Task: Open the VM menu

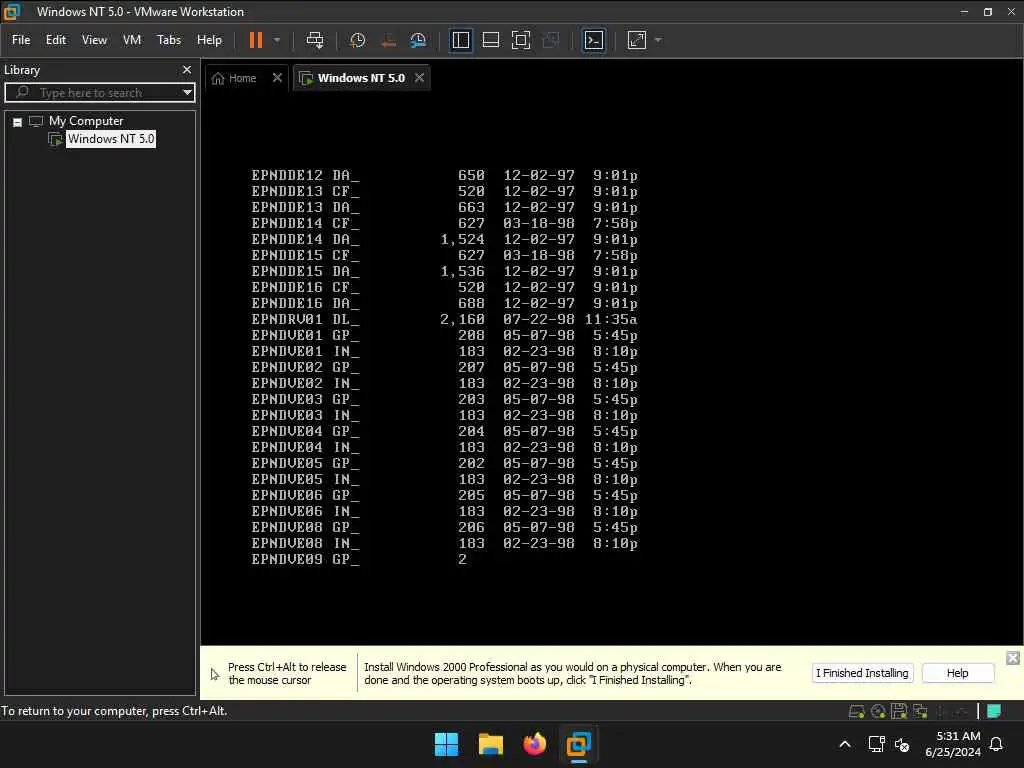Action: point(132,40)
